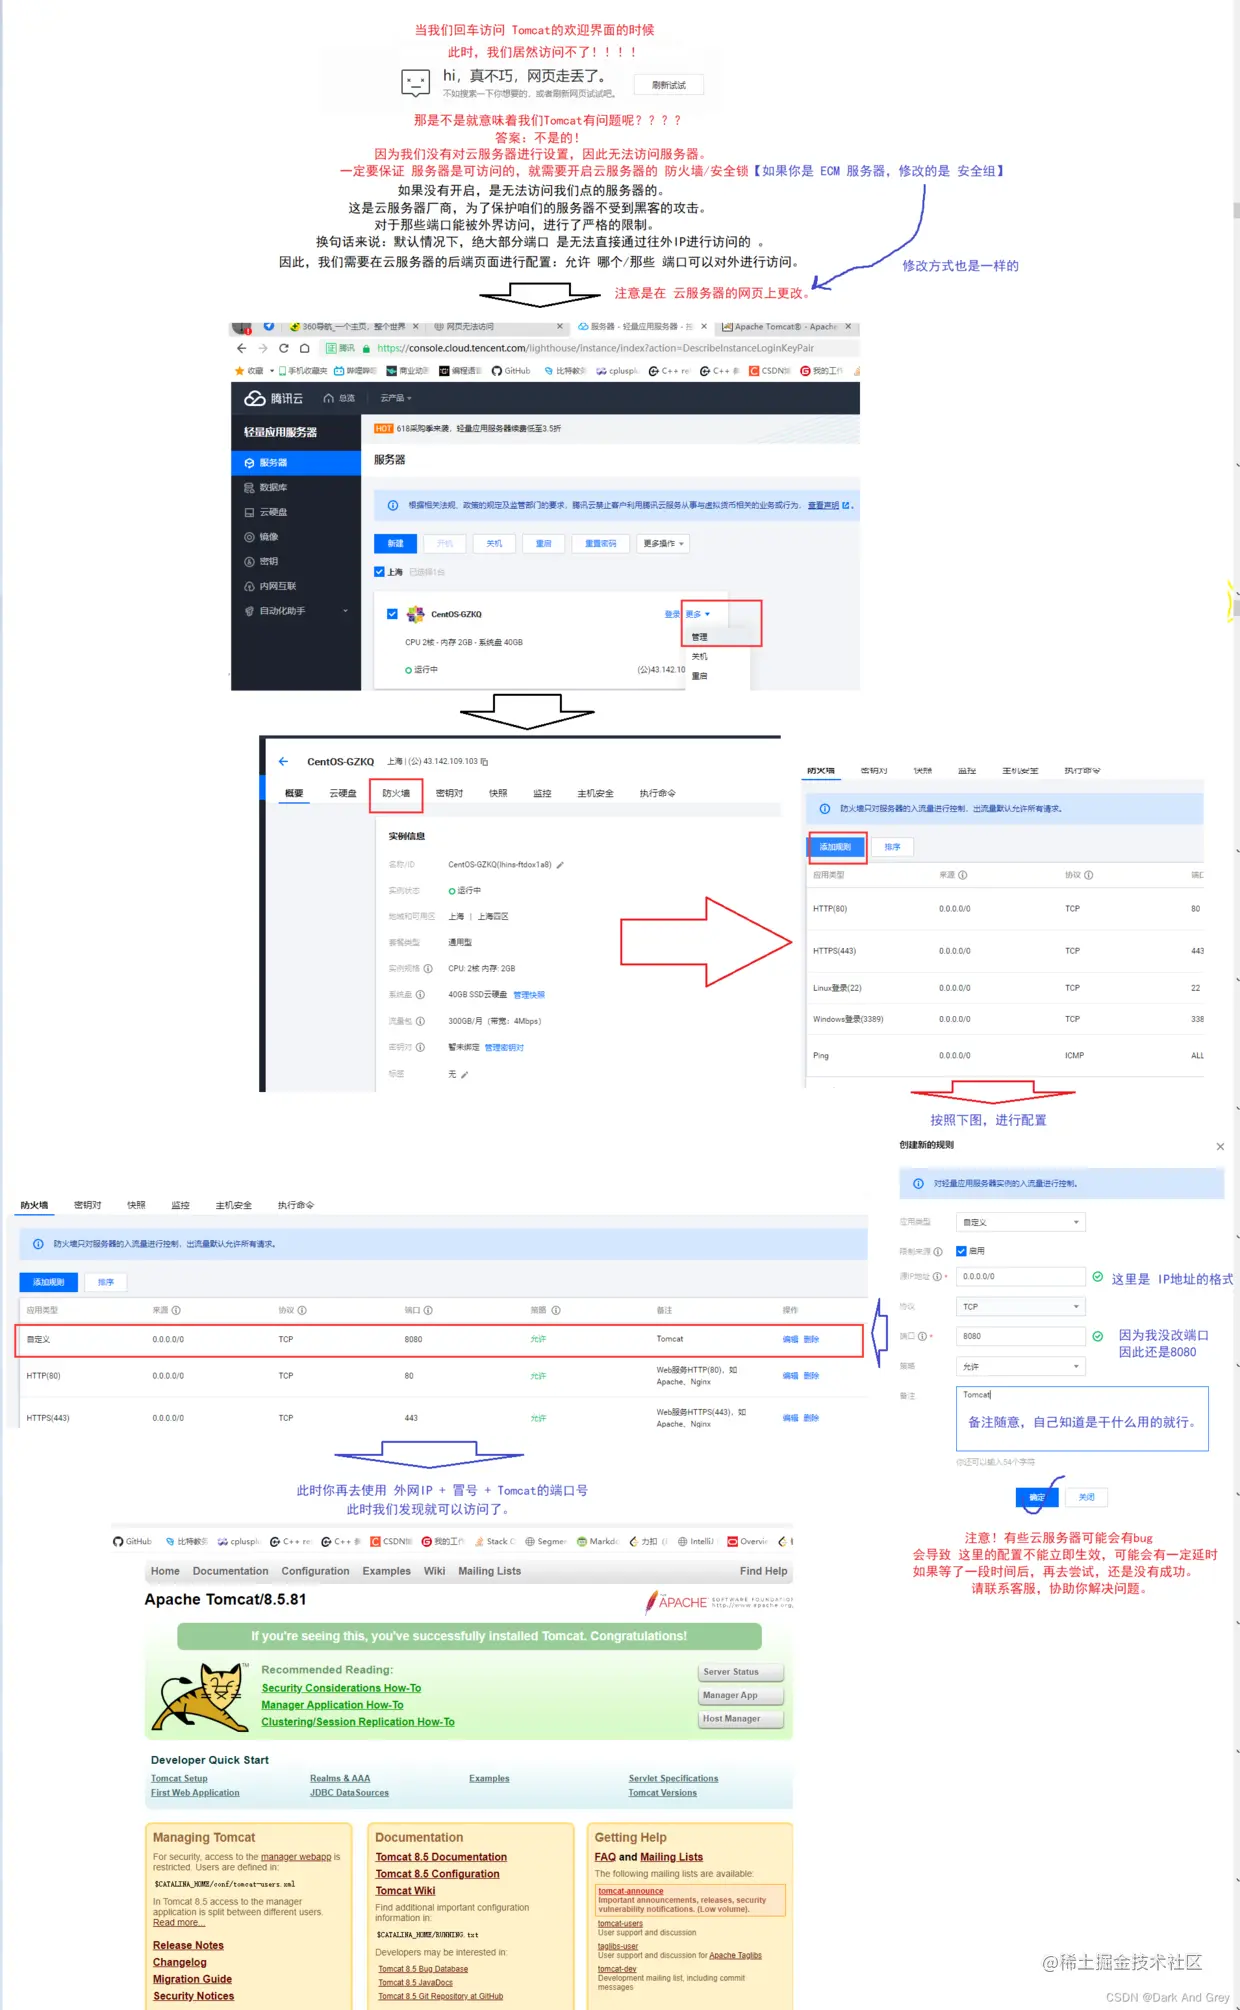This screenshot has height=2010, width=1240.
Task: Click the copy icon next to IP 43.142.109.103
Action: (484, 762)
